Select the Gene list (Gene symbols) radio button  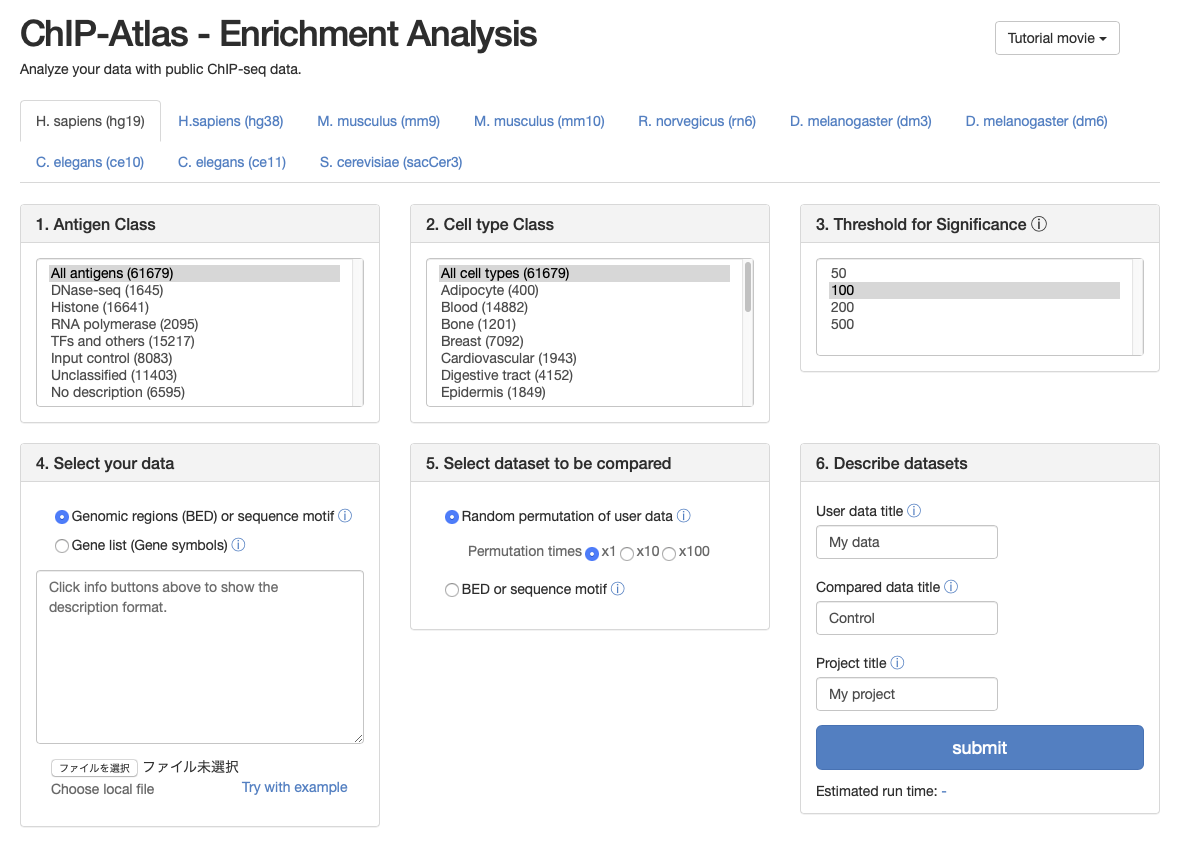(x=62, y=546)
